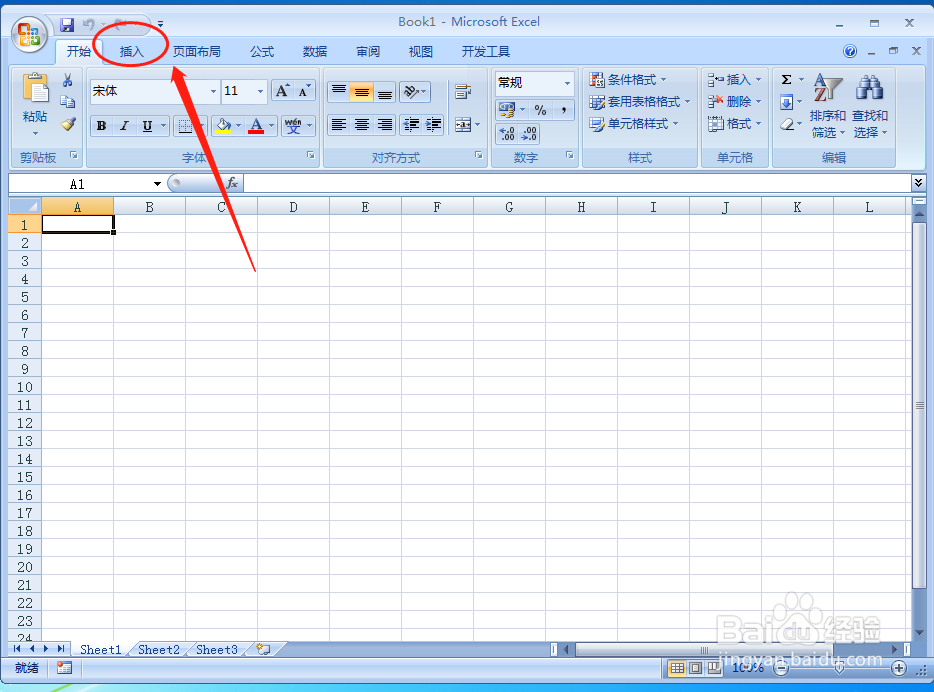
Task: Toggle Wrap Text
Action: [x=463, y=92]
